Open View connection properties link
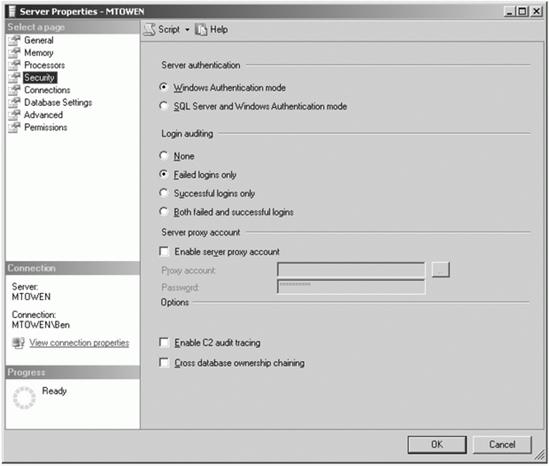Screen dimensions: 549x466 (79, 343)
